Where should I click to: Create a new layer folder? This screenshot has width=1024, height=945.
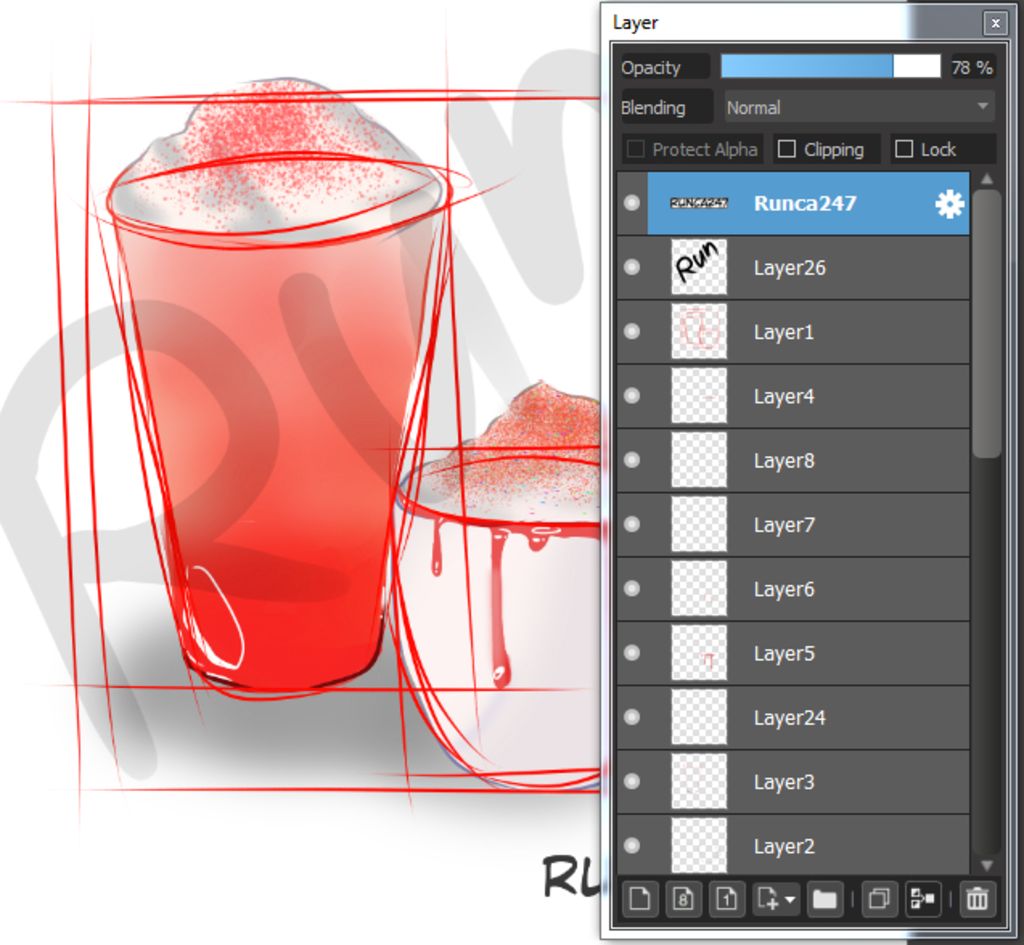click(x=824, y=899)
